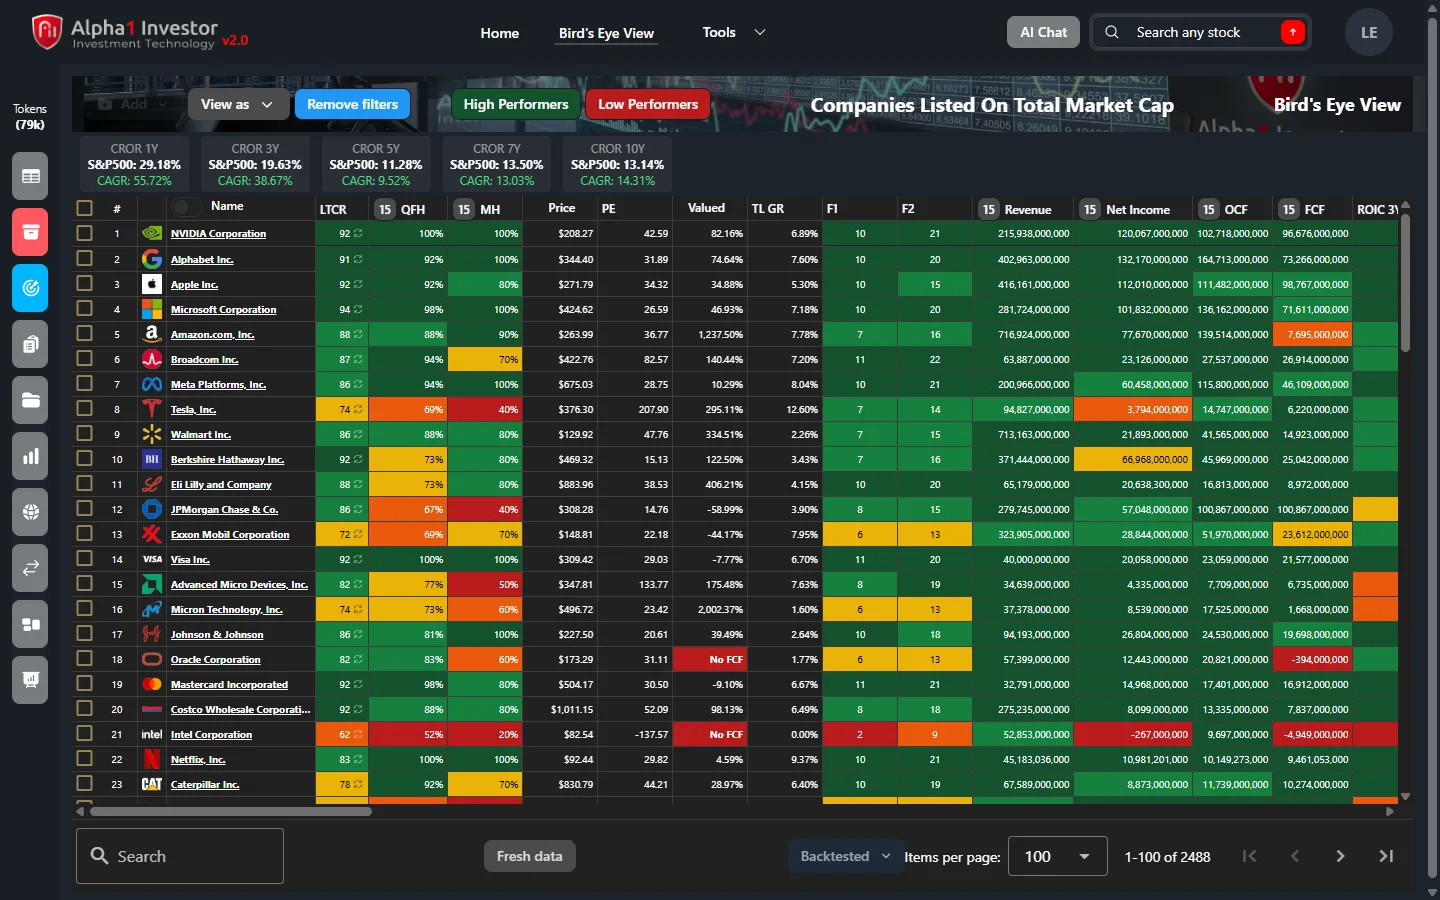This screenshot has height=900, width=1440.
Task: Click the bar chart sidebar icon
Action: click(30, 456)
